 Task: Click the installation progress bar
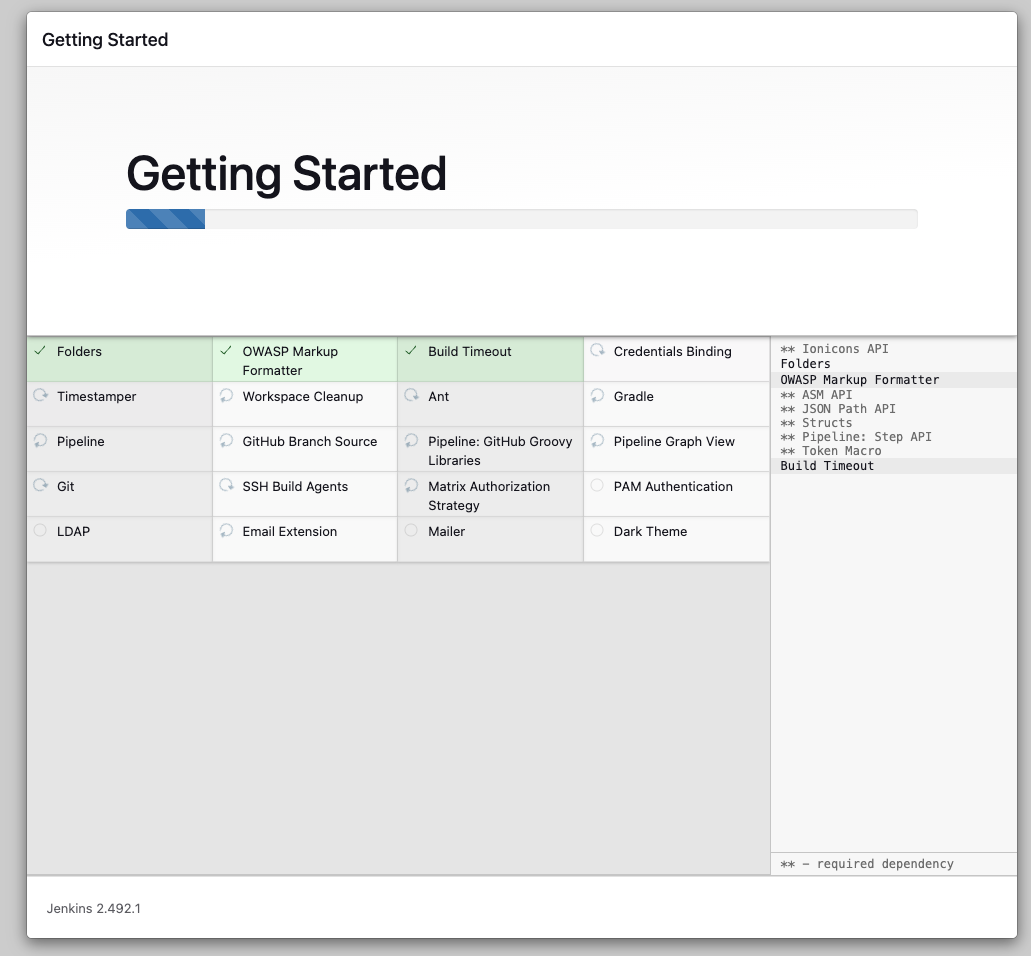click(521, 219)
